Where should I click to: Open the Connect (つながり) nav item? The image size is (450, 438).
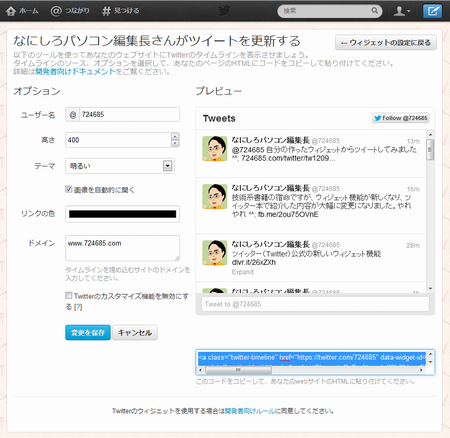[70, 11]
